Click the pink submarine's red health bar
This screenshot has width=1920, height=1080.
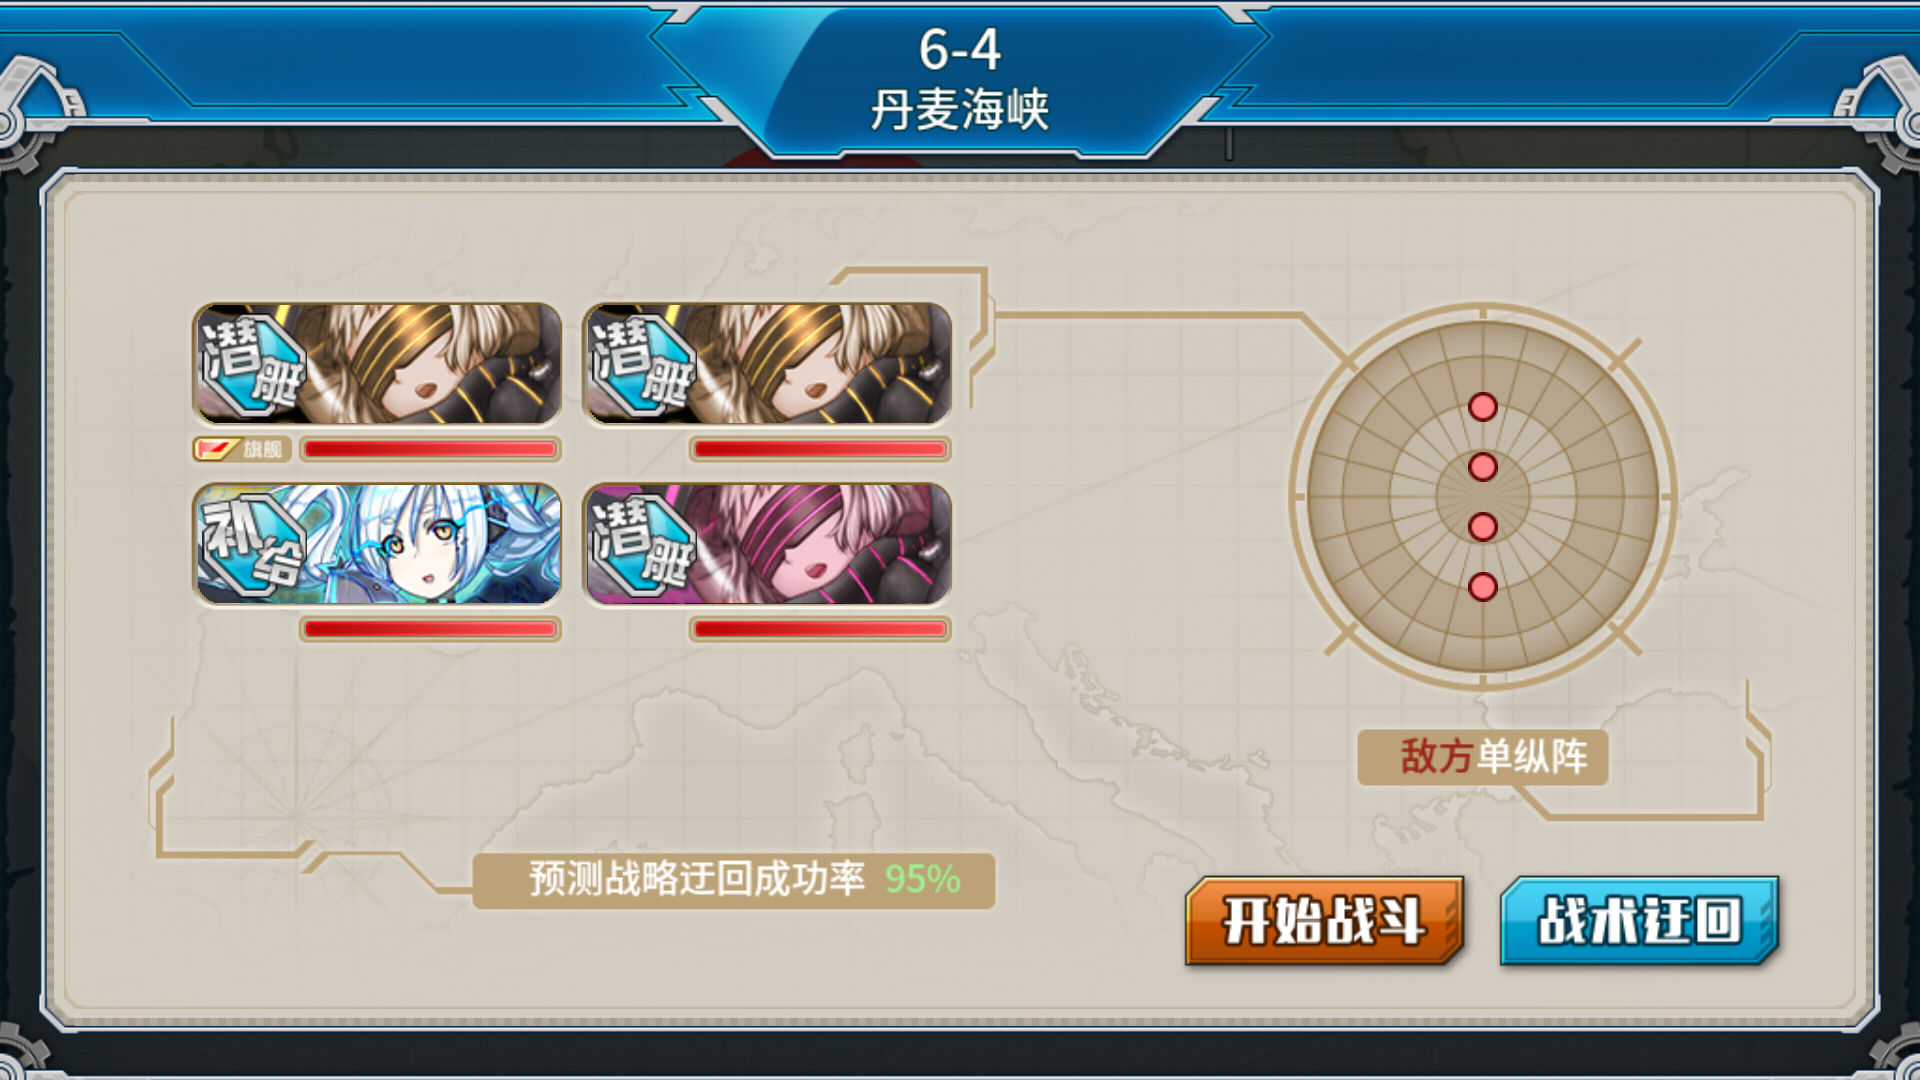pos(820,629)
